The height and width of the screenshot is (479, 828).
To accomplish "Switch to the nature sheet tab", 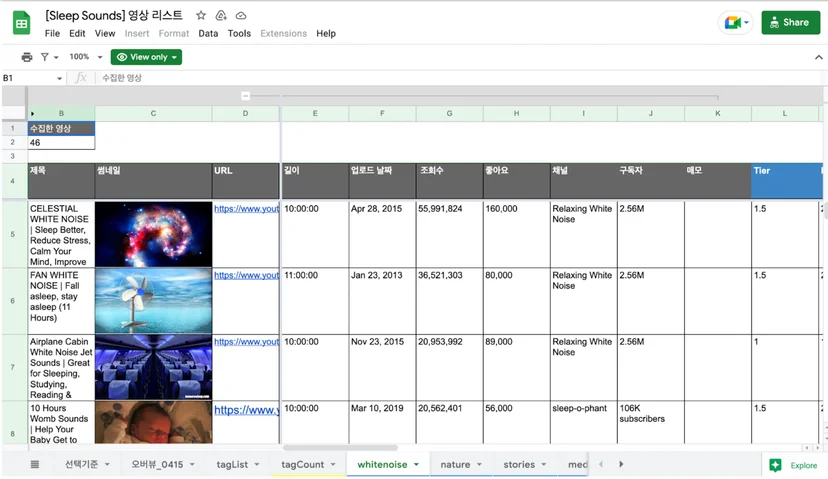I will click(x=461, y=464).
